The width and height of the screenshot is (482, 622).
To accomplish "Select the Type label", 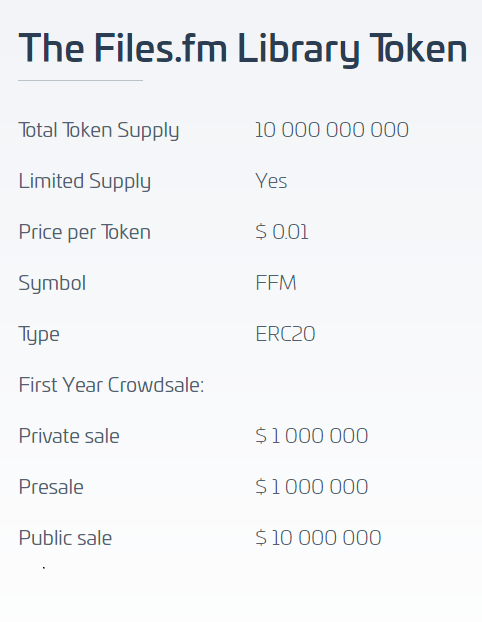I will 39,334.
